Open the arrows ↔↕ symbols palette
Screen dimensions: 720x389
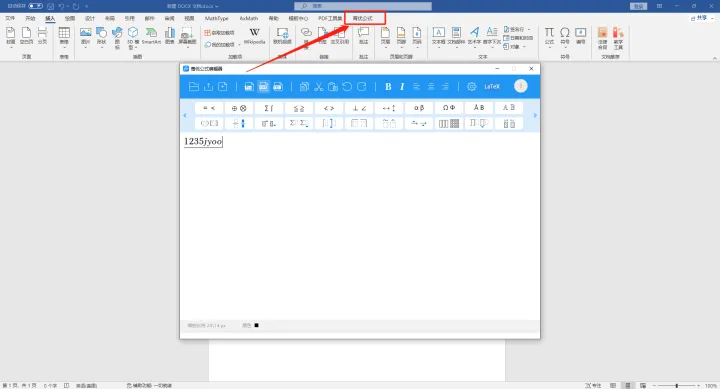tap(389, 108)
